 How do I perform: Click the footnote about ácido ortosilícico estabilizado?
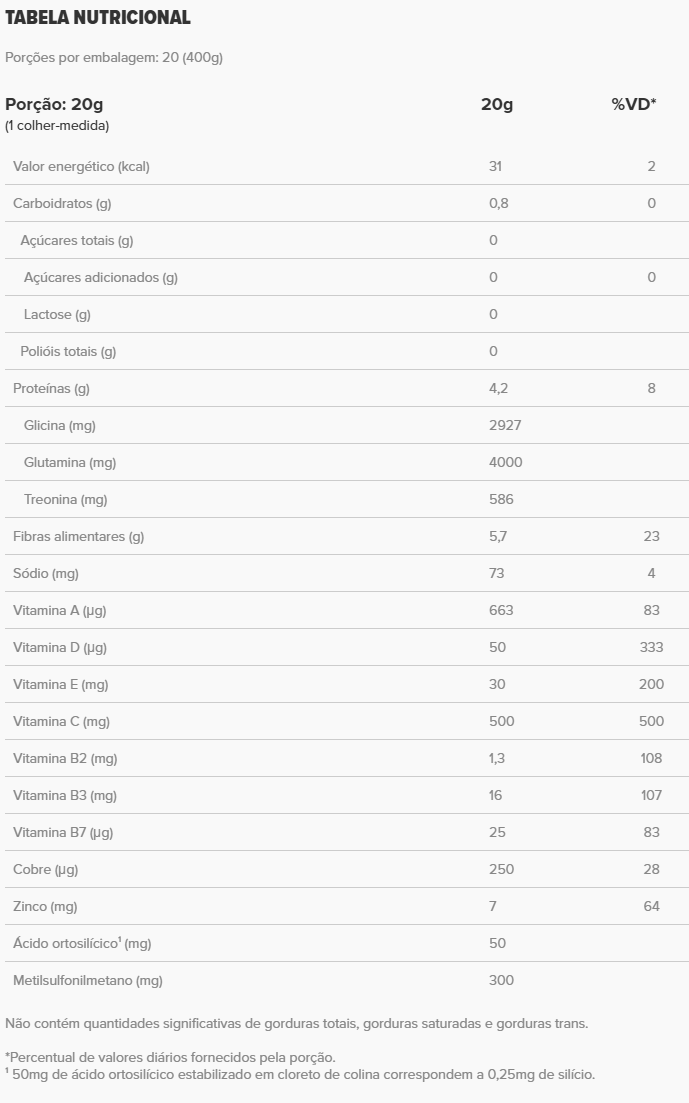(x=300, y=1075)
